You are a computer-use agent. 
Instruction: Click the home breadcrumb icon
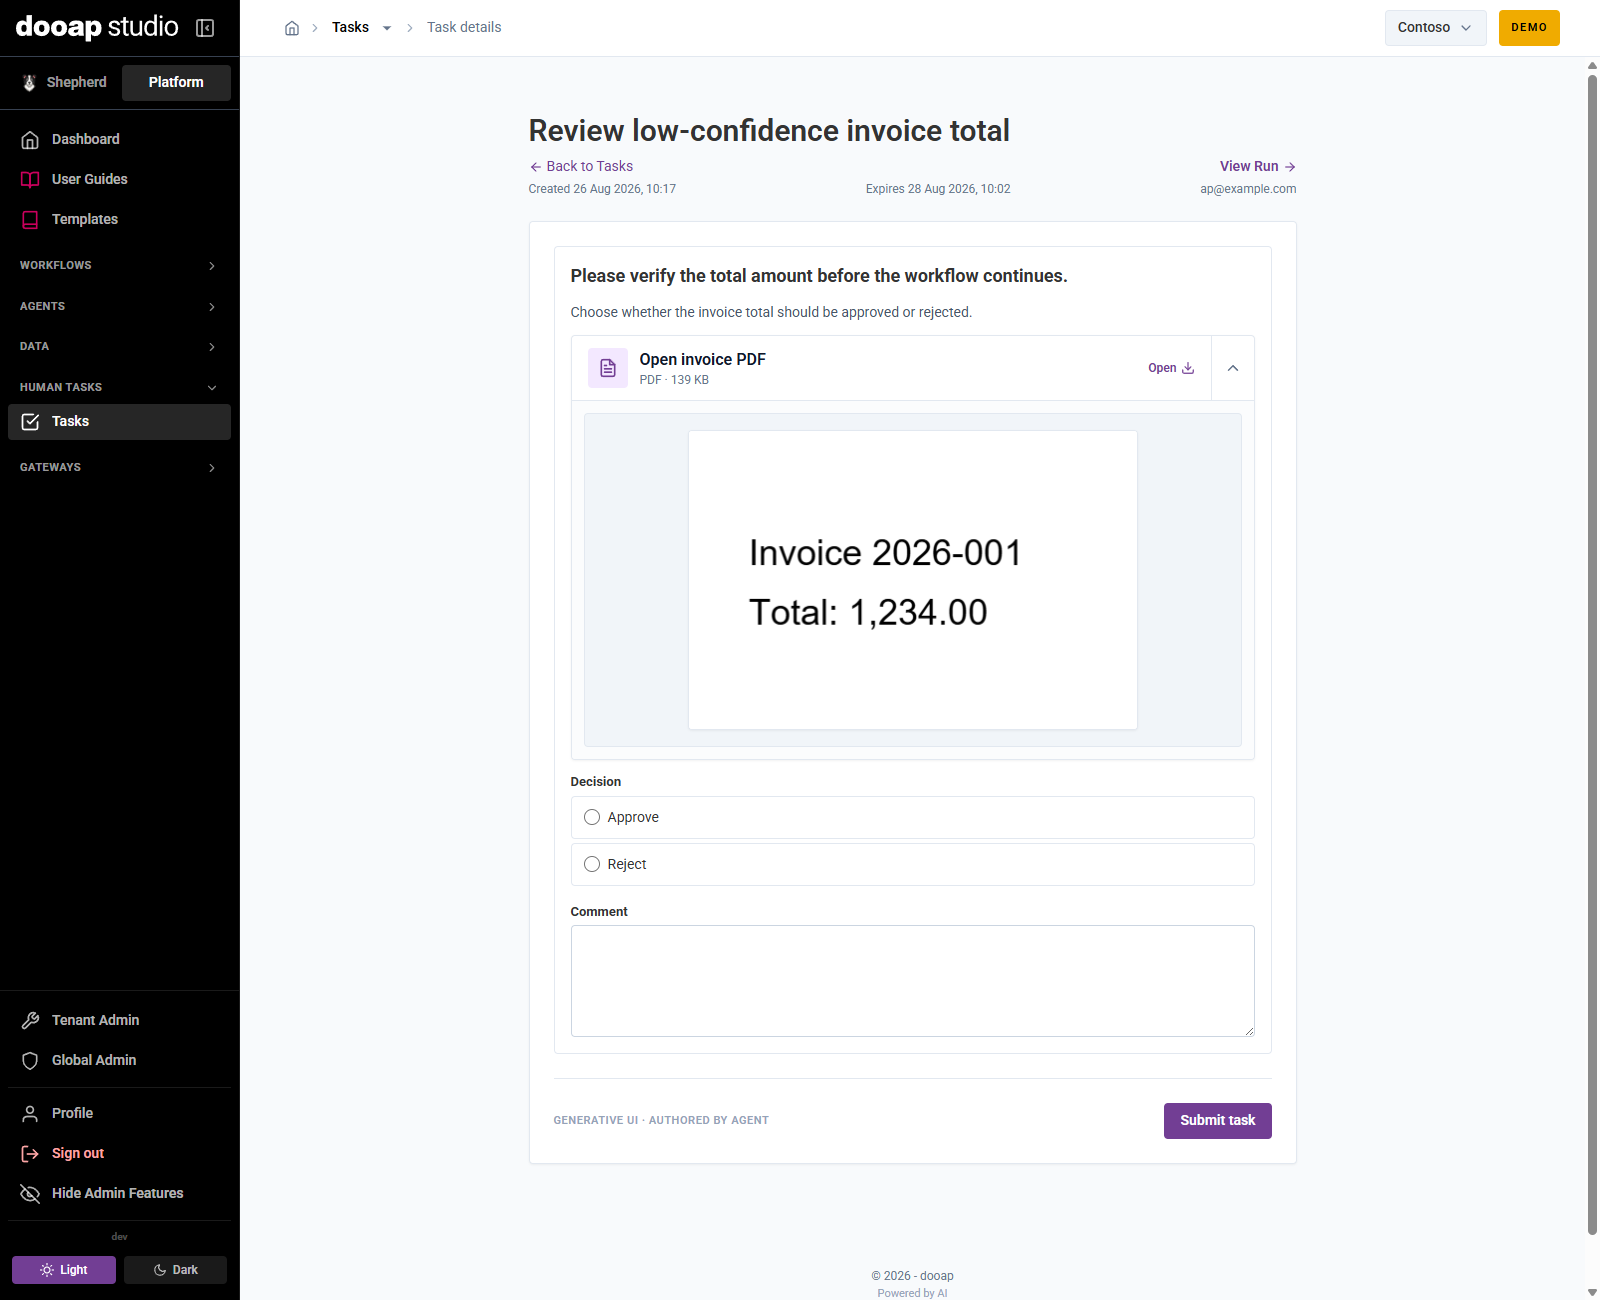point(292,28)
